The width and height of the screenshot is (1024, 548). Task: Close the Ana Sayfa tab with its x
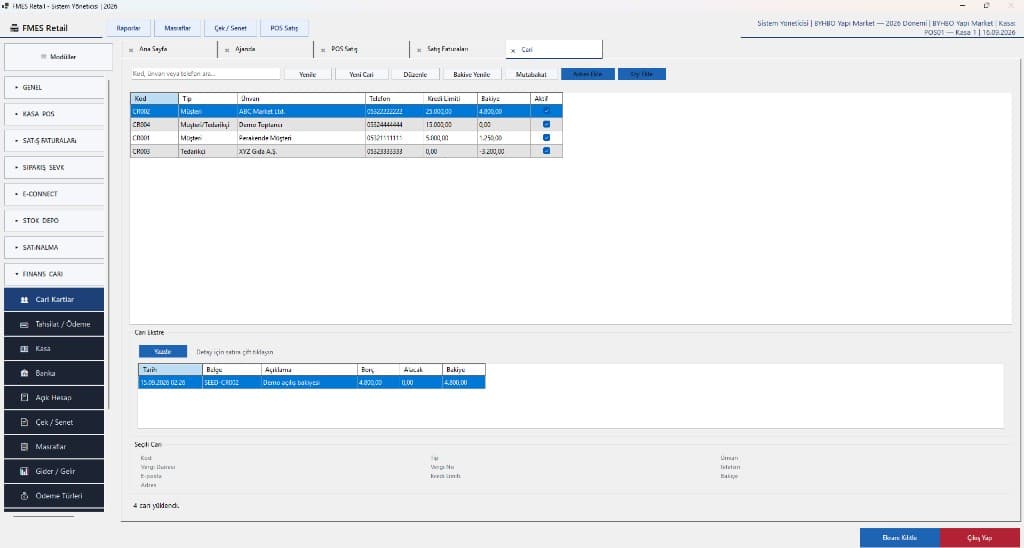coord(131,50)
